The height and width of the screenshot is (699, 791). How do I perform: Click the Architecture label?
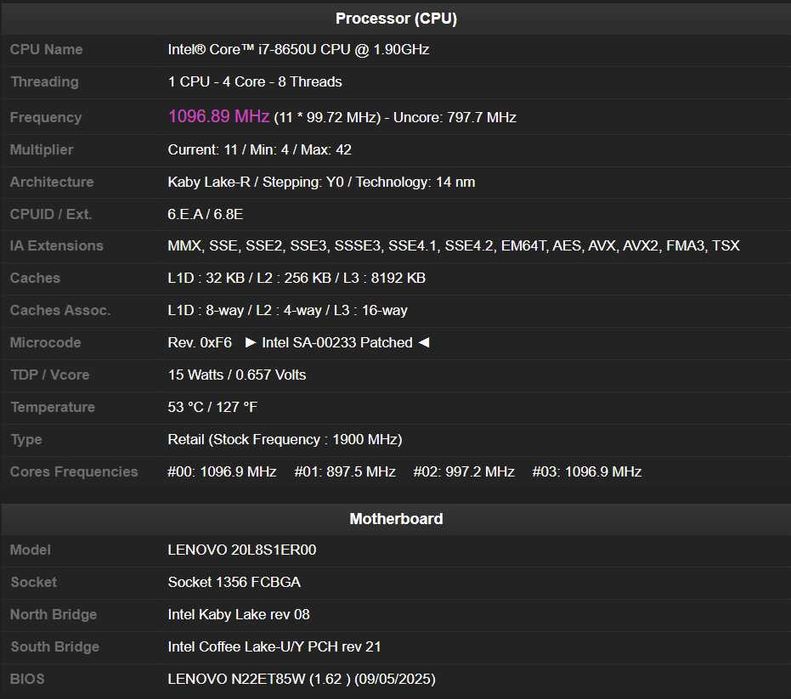[52, 182]
